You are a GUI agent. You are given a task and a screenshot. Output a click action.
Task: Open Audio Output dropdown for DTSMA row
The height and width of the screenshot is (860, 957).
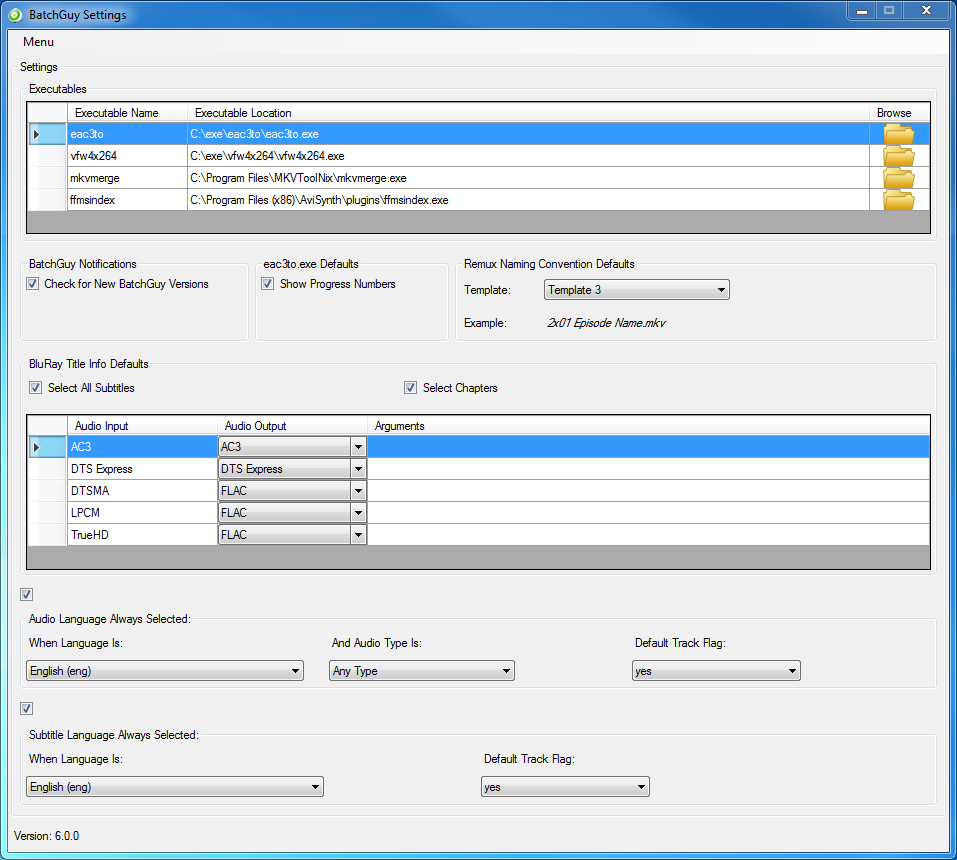pos(292,491)
